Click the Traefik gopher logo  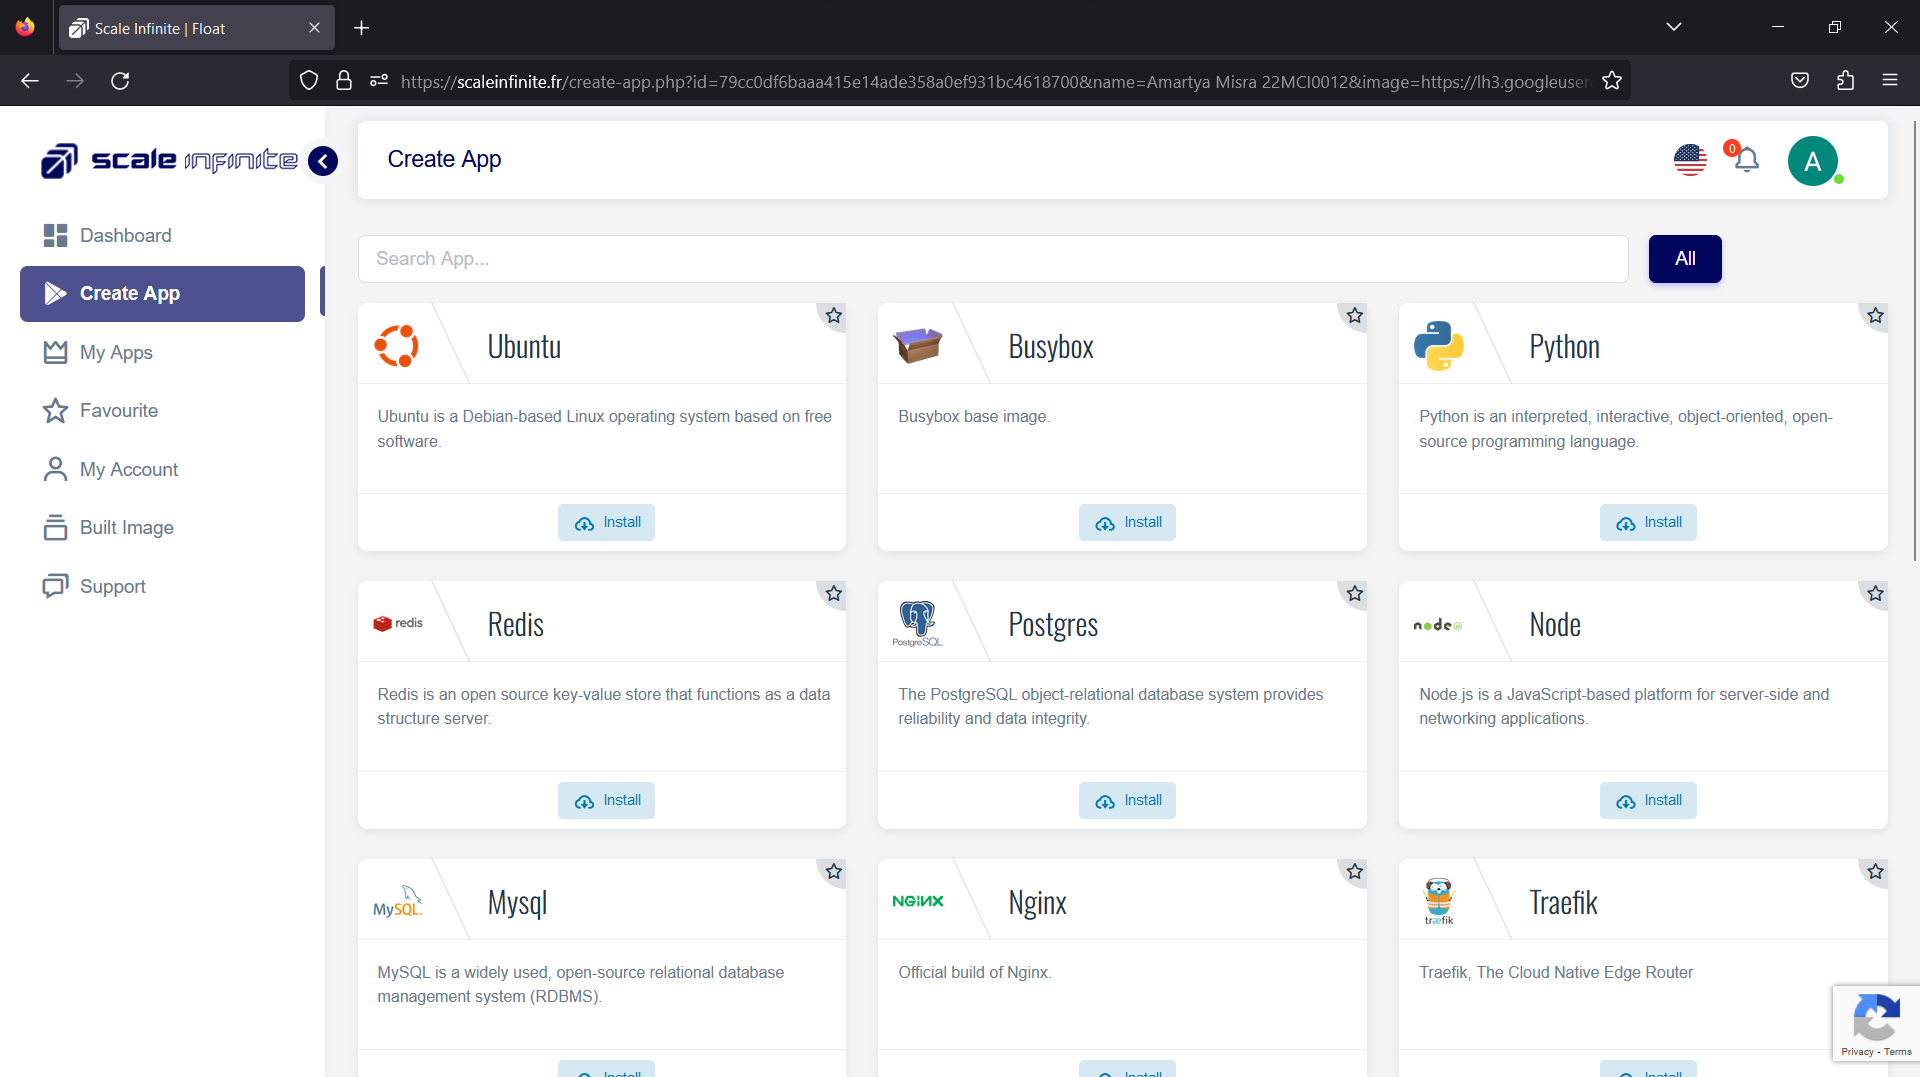click(1439, 901)
